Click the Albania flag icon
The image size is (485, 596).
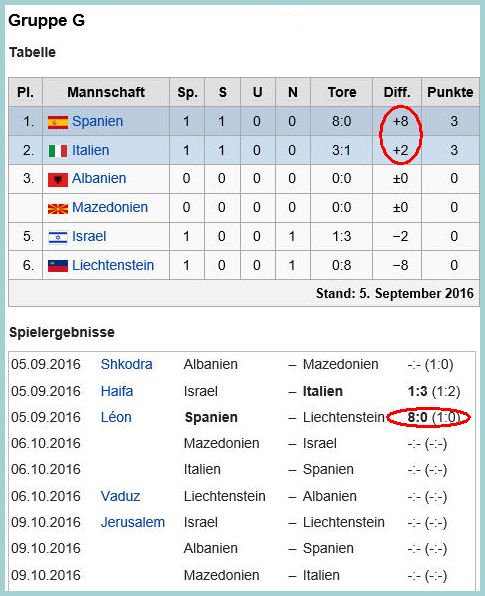click(x=58, y=179)
